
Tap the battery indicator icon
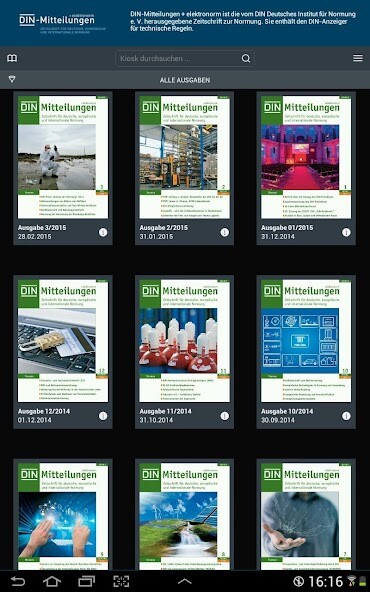pyautogui.click(x=363, y=581)
